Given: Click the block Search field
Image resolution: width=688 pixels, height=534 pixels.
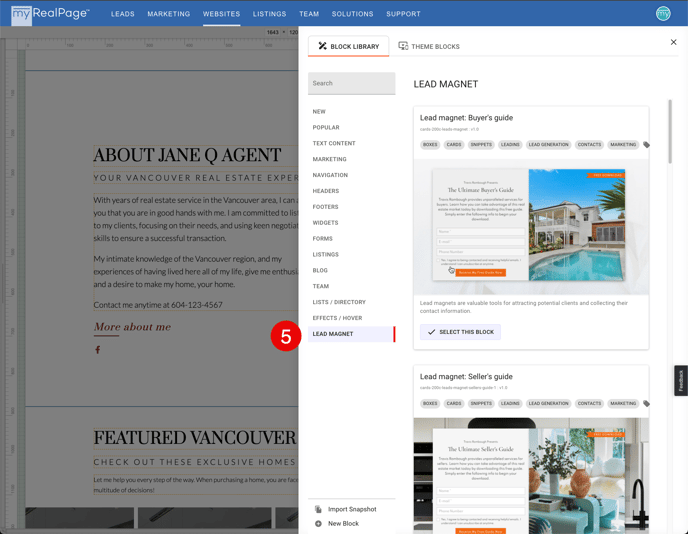Looking at the screenshot, I should pyautogui.click(x=351, y=83).
